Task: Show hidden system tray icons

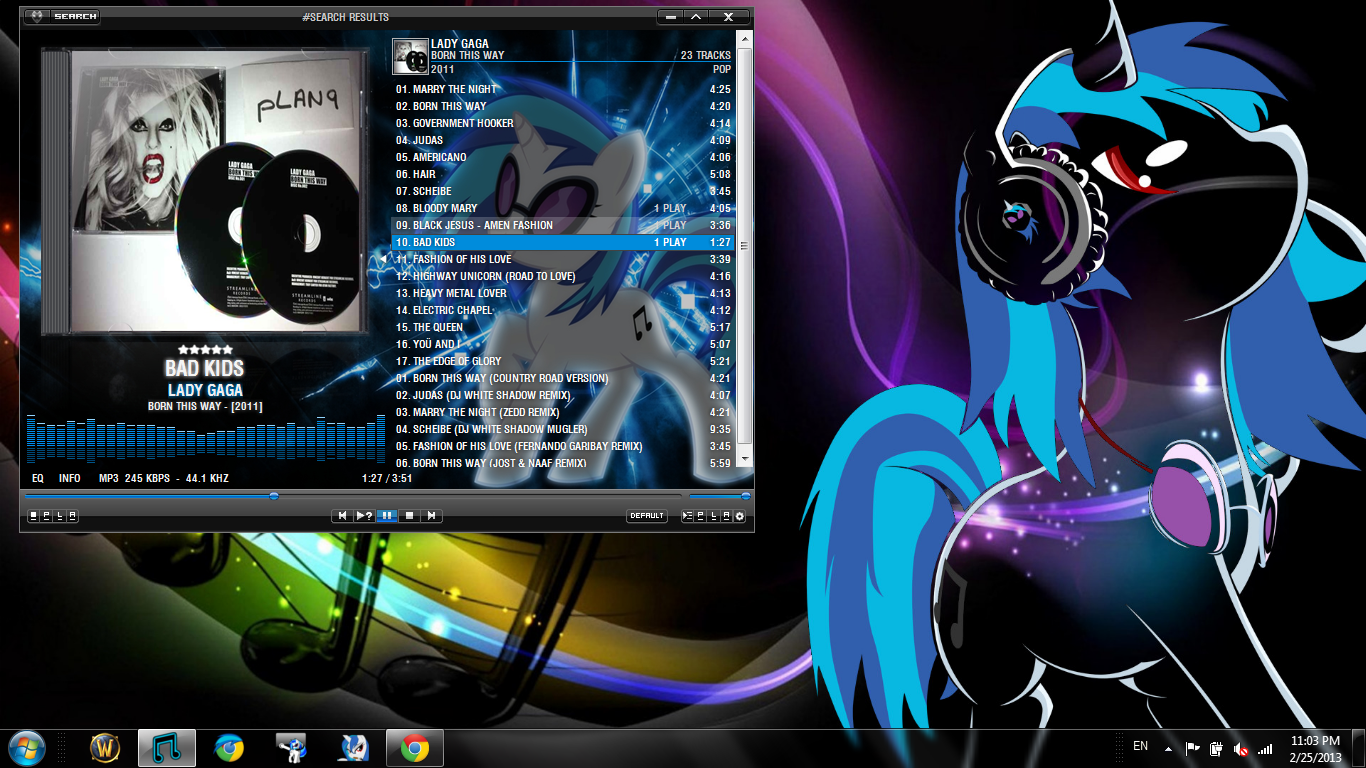Action: click(1168, 748)
